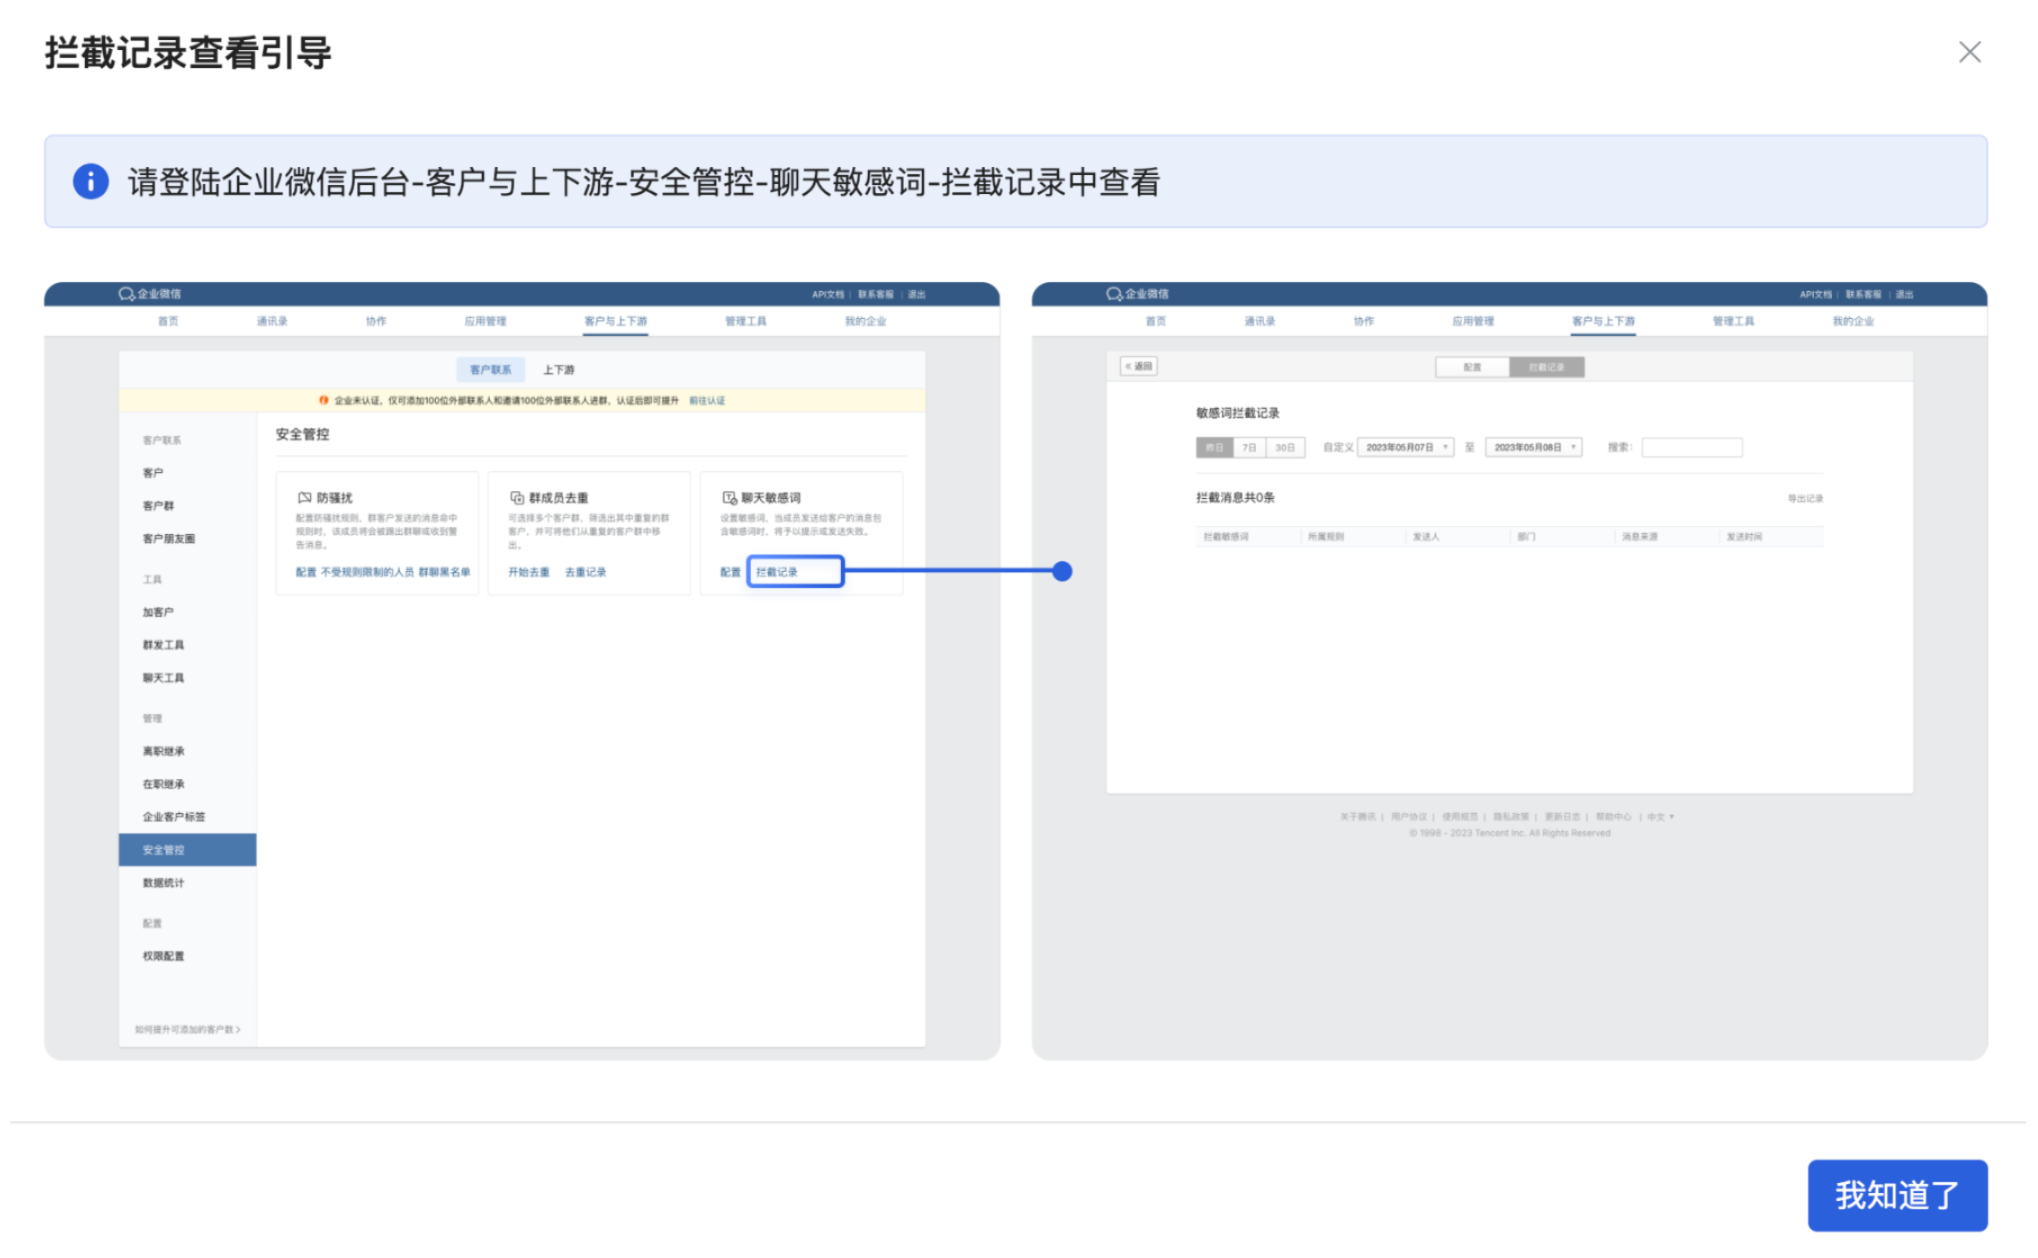Click 数据统计 sidebar item in left screenshot
This screenshot has height=1258, width=2038.
point(163,883)
